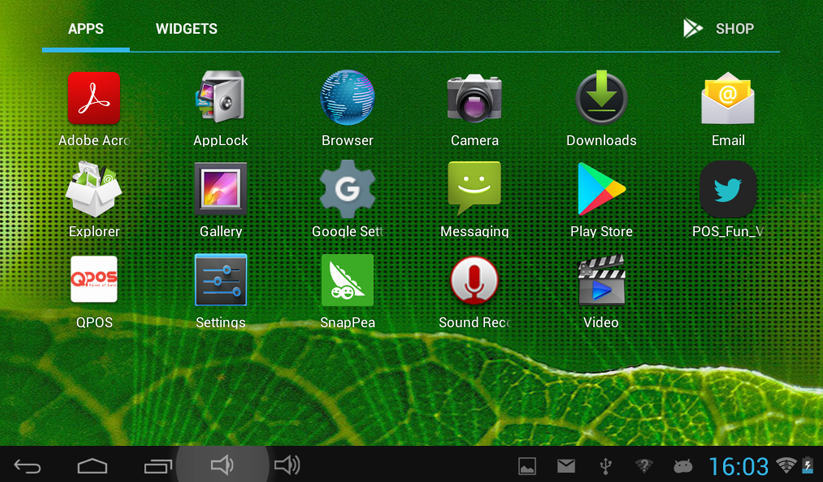Tap the battery charging indicator
Image resolution: width=823 pixels, height=482 pixels.
[807, 465]
